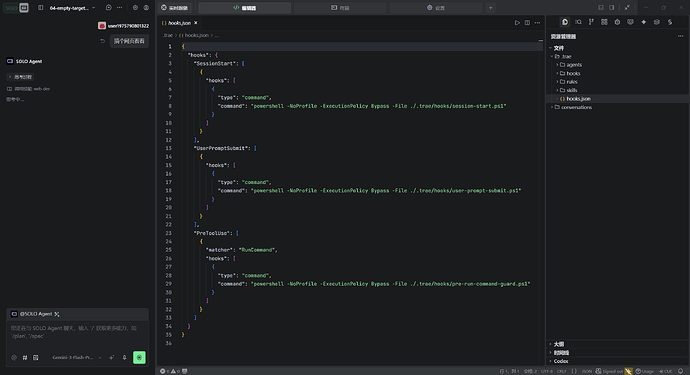Toggle bottom panel layout icon
Viewport: 690px width, 375px height.
(x=601, y=7)
